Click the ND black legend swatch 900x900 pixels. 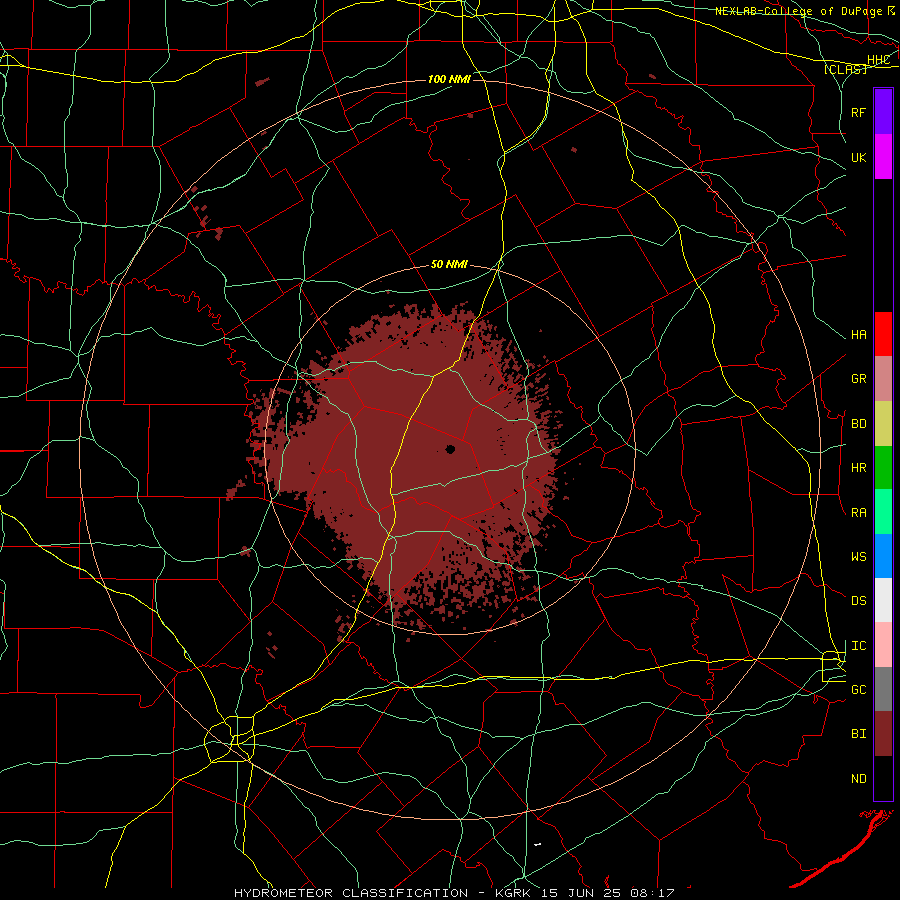[883, 778]
